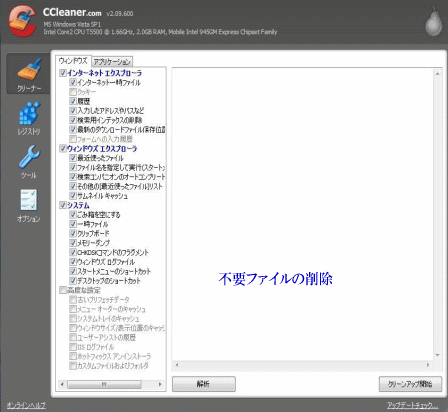Check ウィンドウサイズ/表示位置のキャッシュ checkbox
Viewport: 448px width, 412px height.
[73, 328]
